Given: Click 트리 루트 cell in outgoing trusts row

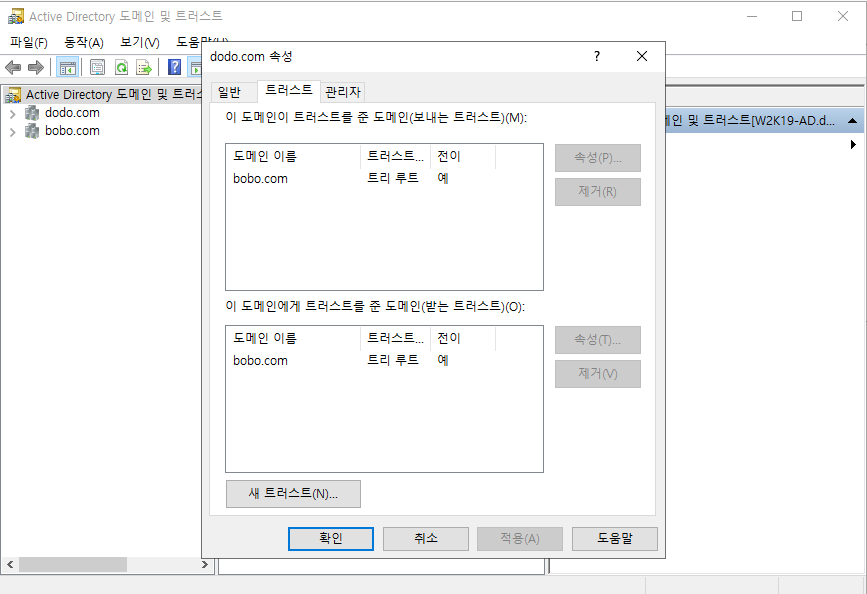Looking at the screenshot, I should [393, 178].
